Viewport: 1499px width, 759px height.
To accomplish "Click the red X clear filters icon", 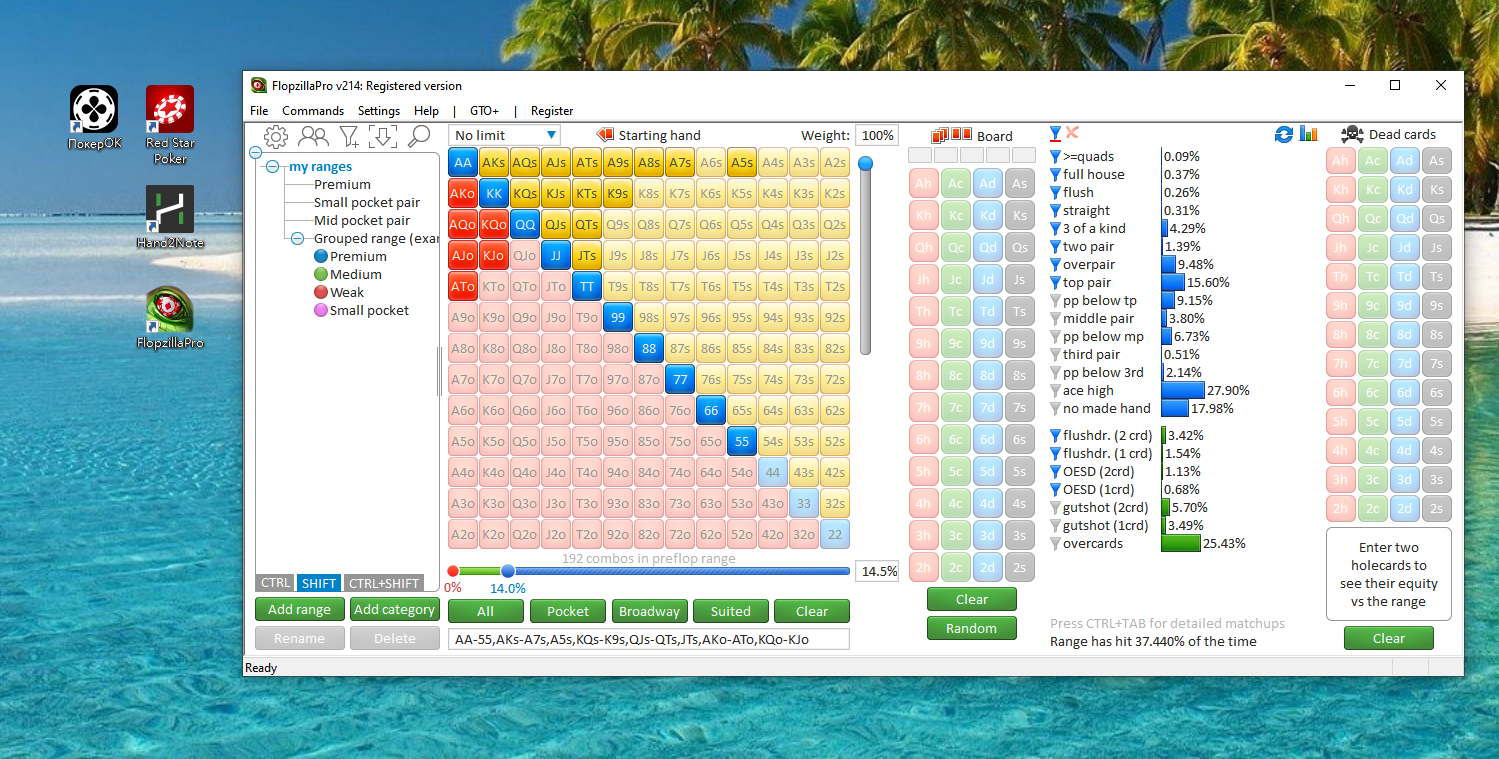I will (1072, 133).
